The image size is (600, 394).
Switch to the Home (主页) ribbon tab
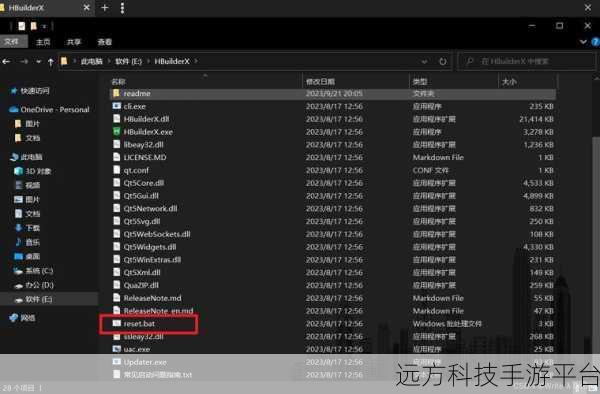pyautogui.click(x=43, y=42)
